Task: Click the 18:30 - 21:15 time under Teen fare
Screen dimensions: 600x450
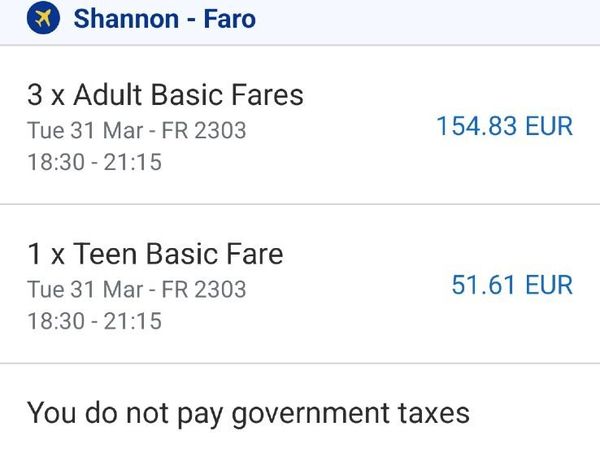Action: click(94, 321)
